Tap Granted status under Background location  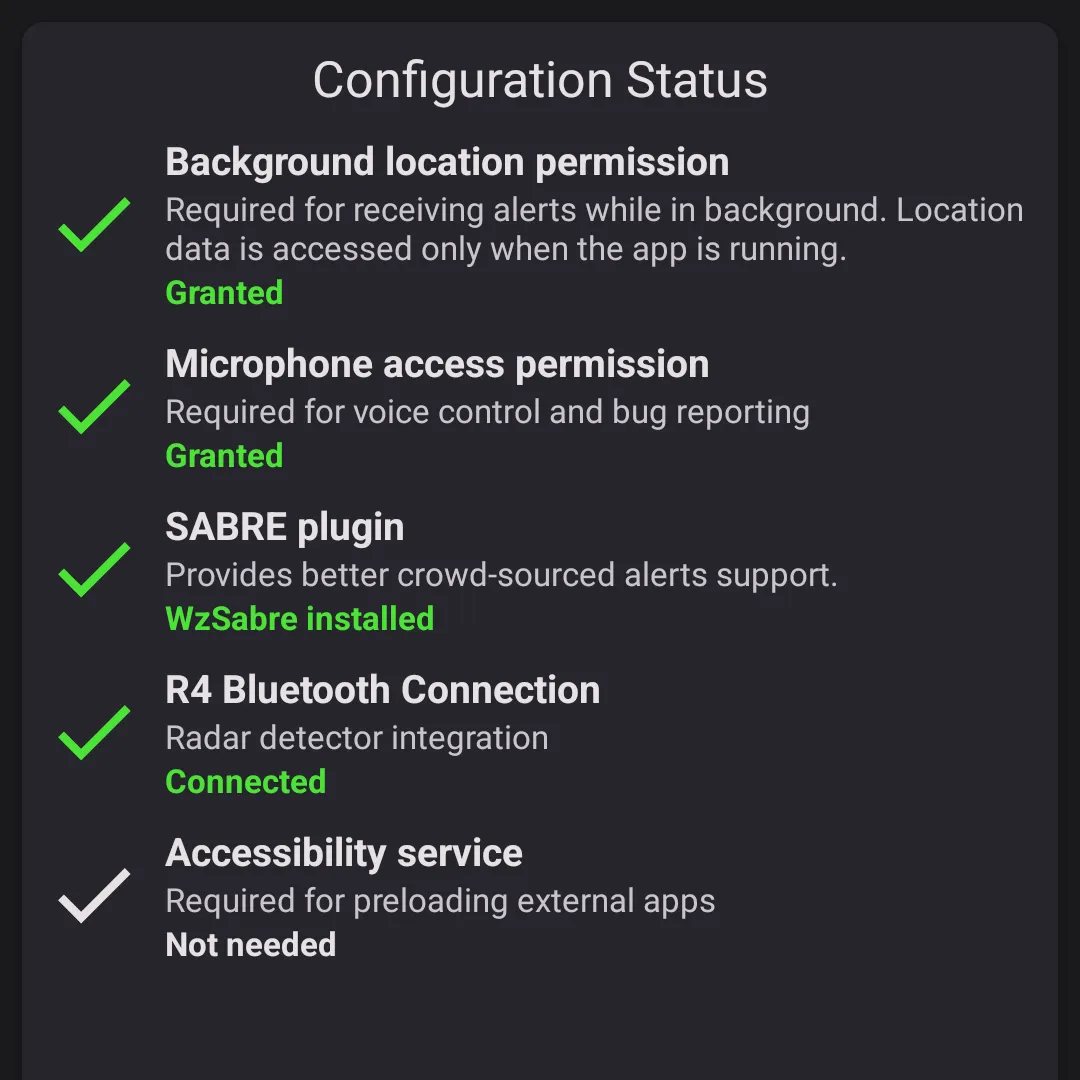click(224, 293)
